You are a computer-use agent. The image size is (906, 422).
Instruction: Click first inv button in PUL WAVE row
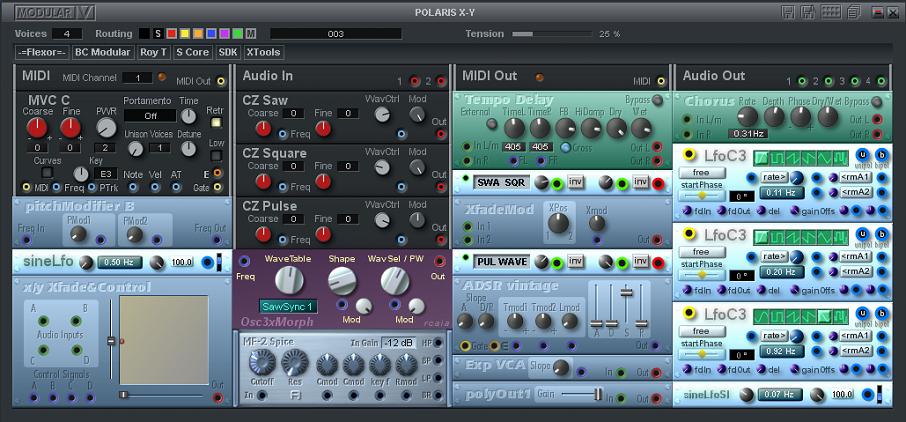[x=575, y=261]
